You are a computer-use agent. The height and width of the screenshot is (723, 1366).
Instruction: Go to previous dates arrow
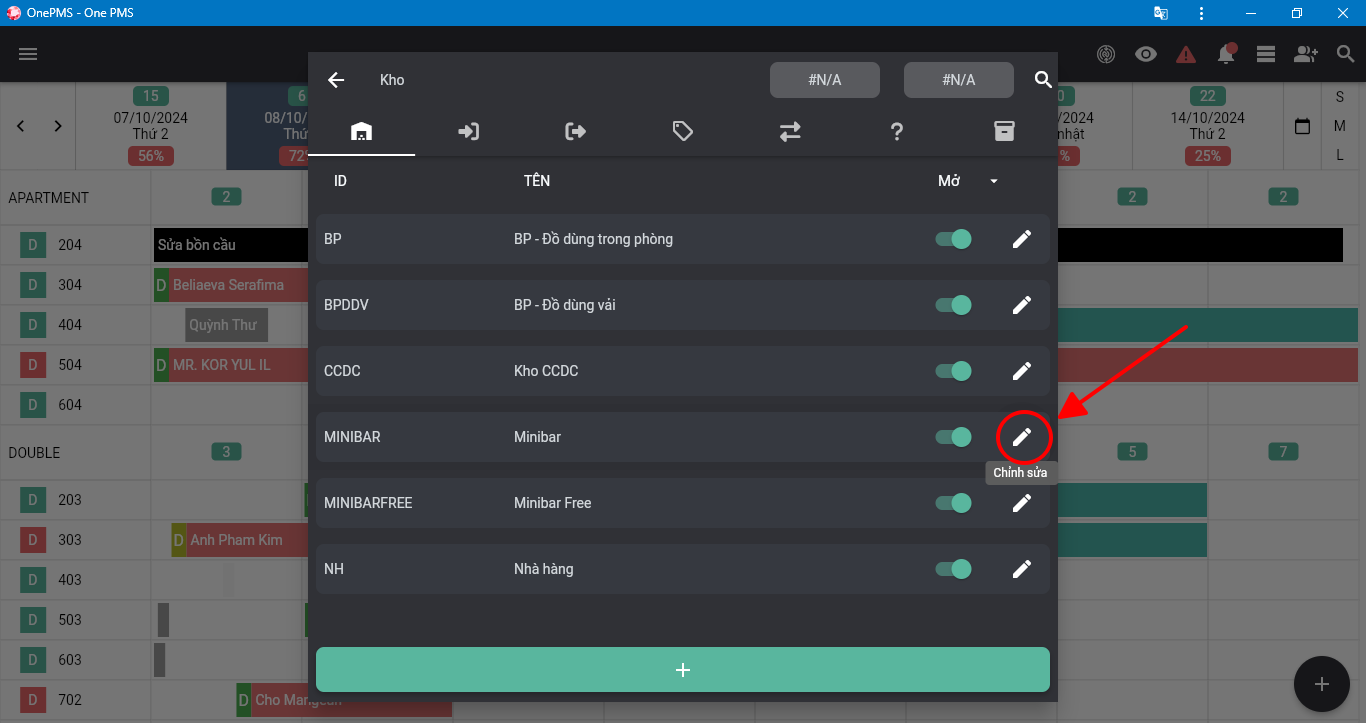(x=21, y=126)
